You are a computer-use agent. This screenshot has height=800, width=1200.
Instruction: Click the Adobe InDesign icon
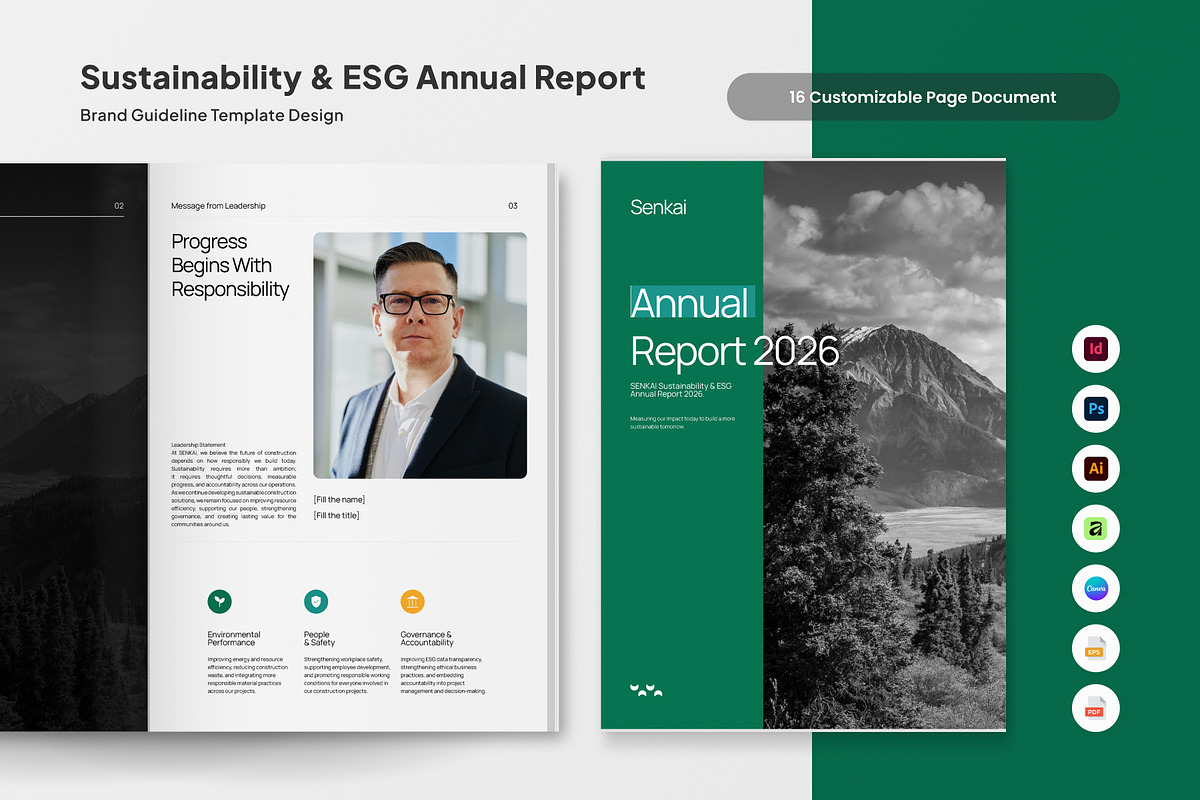(x=1095, y=350)
